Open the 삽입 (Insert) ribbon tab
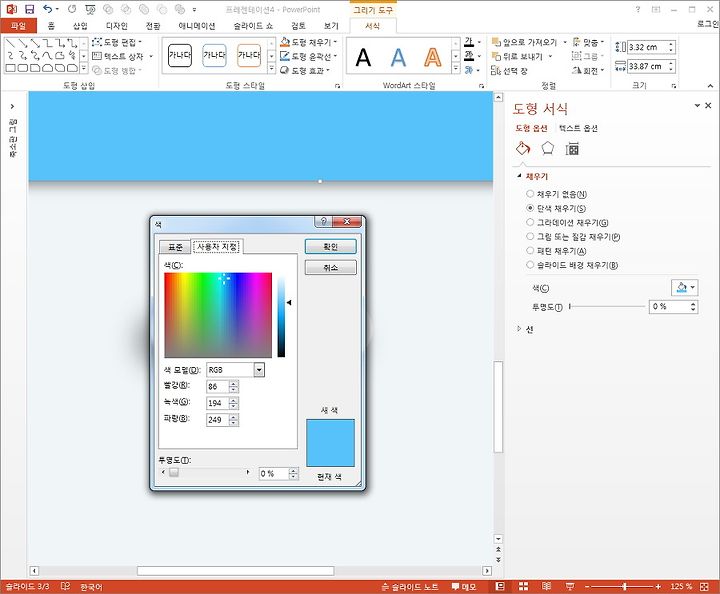720x594 pixels. (80, 26)
